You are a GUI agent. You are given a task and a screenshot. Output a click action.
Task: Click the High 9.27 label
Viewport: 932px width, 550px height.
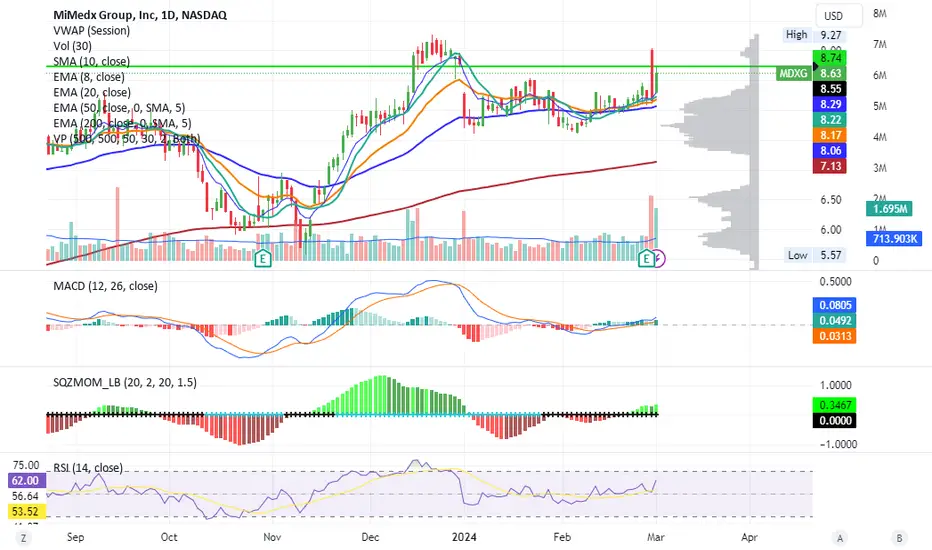pos(814,35)
